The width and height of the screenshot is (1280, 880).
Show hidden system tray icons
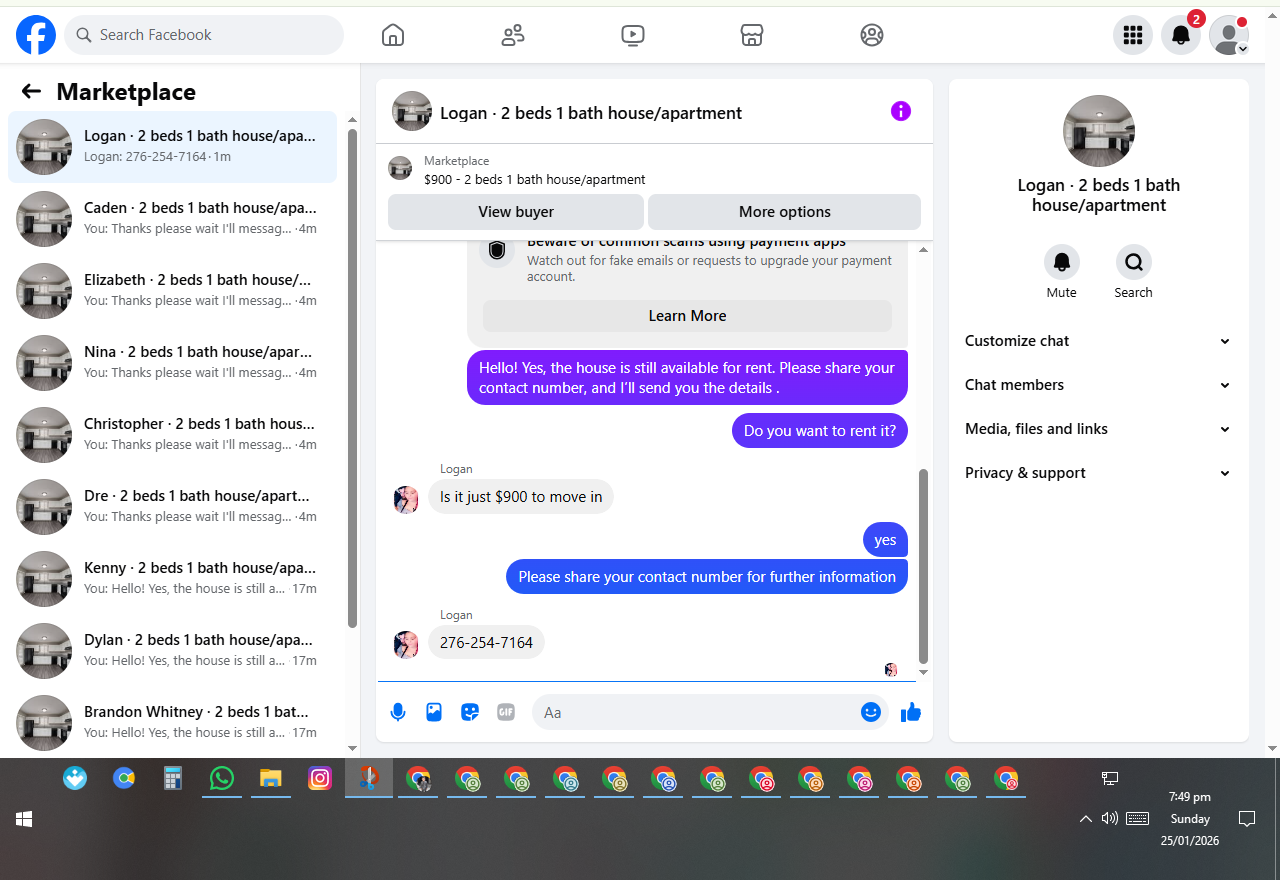(1085, 819)
